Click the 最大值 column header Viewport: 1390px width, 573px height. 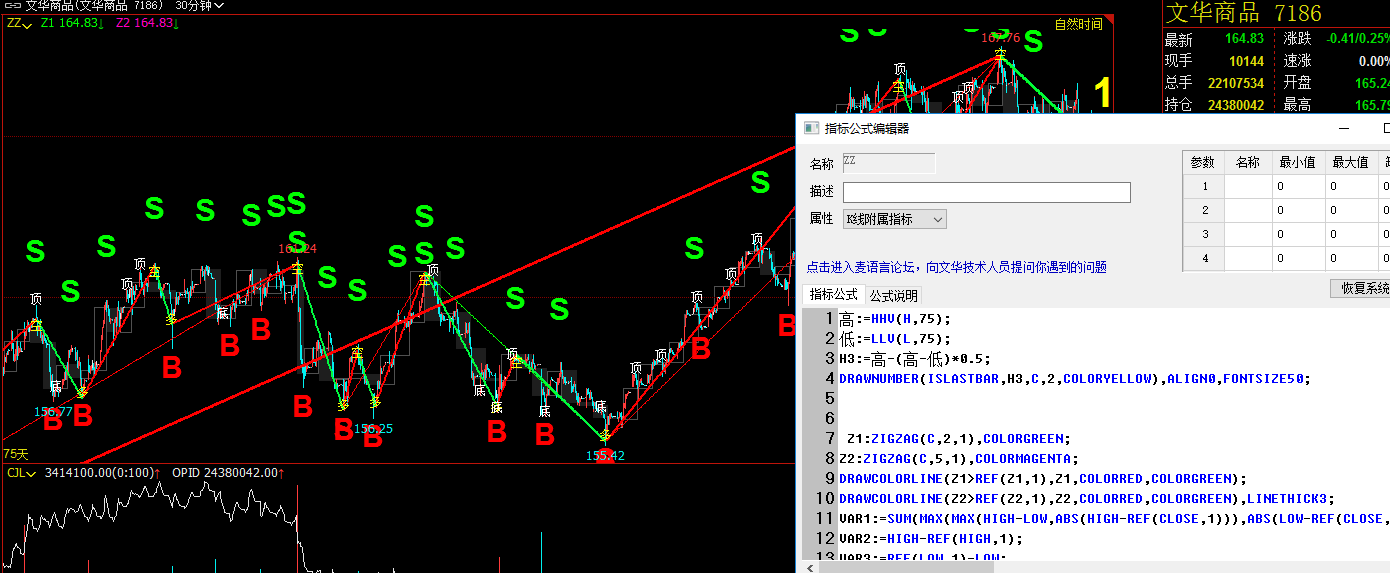coord(1351,162)
